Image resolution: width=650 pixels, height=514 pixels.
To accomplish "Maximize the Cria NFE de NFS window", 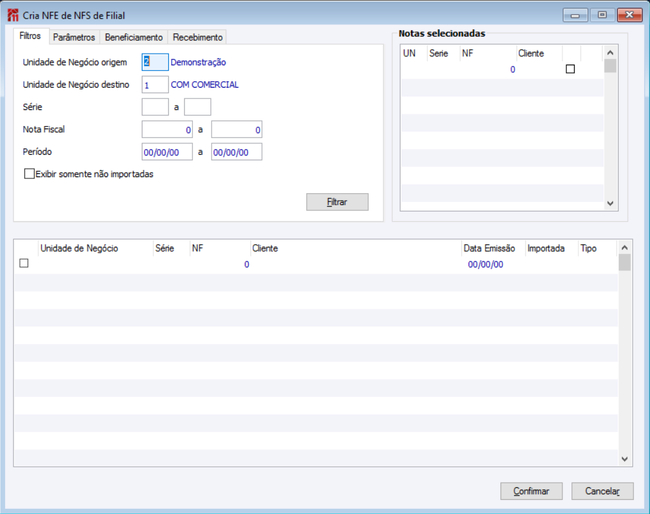I will 602,15.
